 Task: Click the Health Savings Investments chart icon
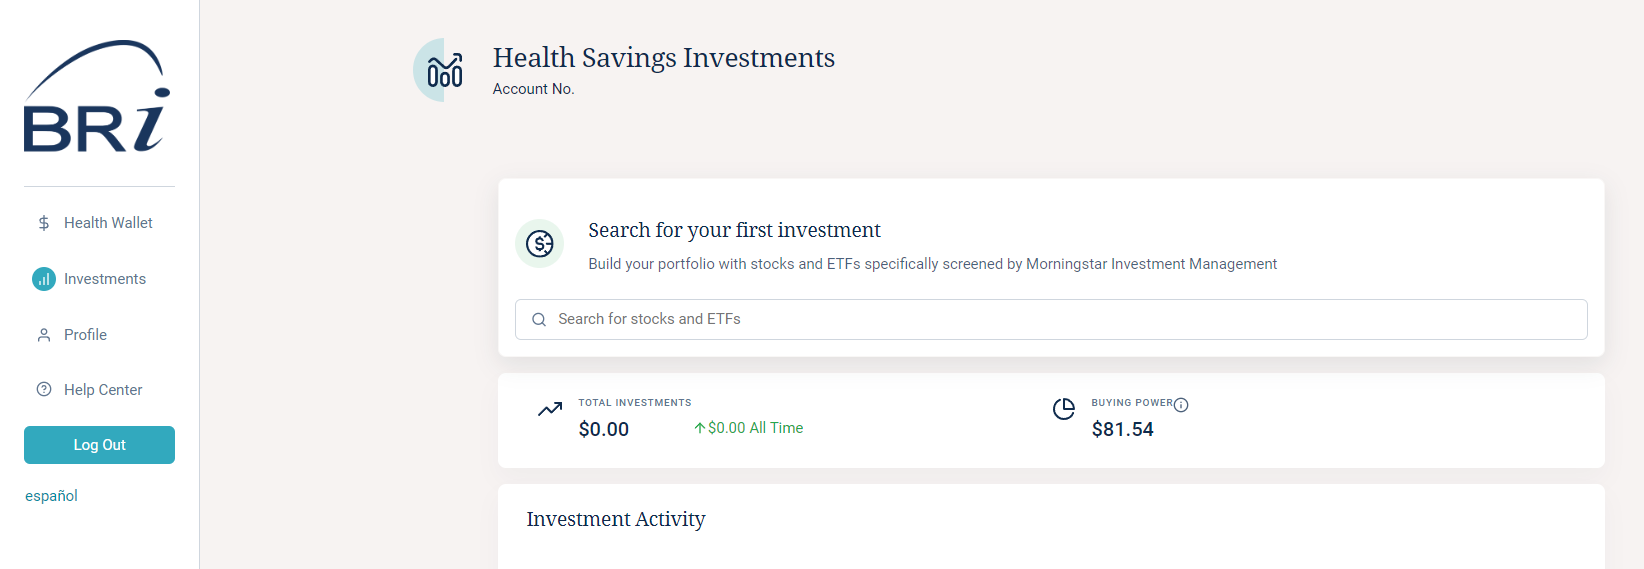[444, 70]
